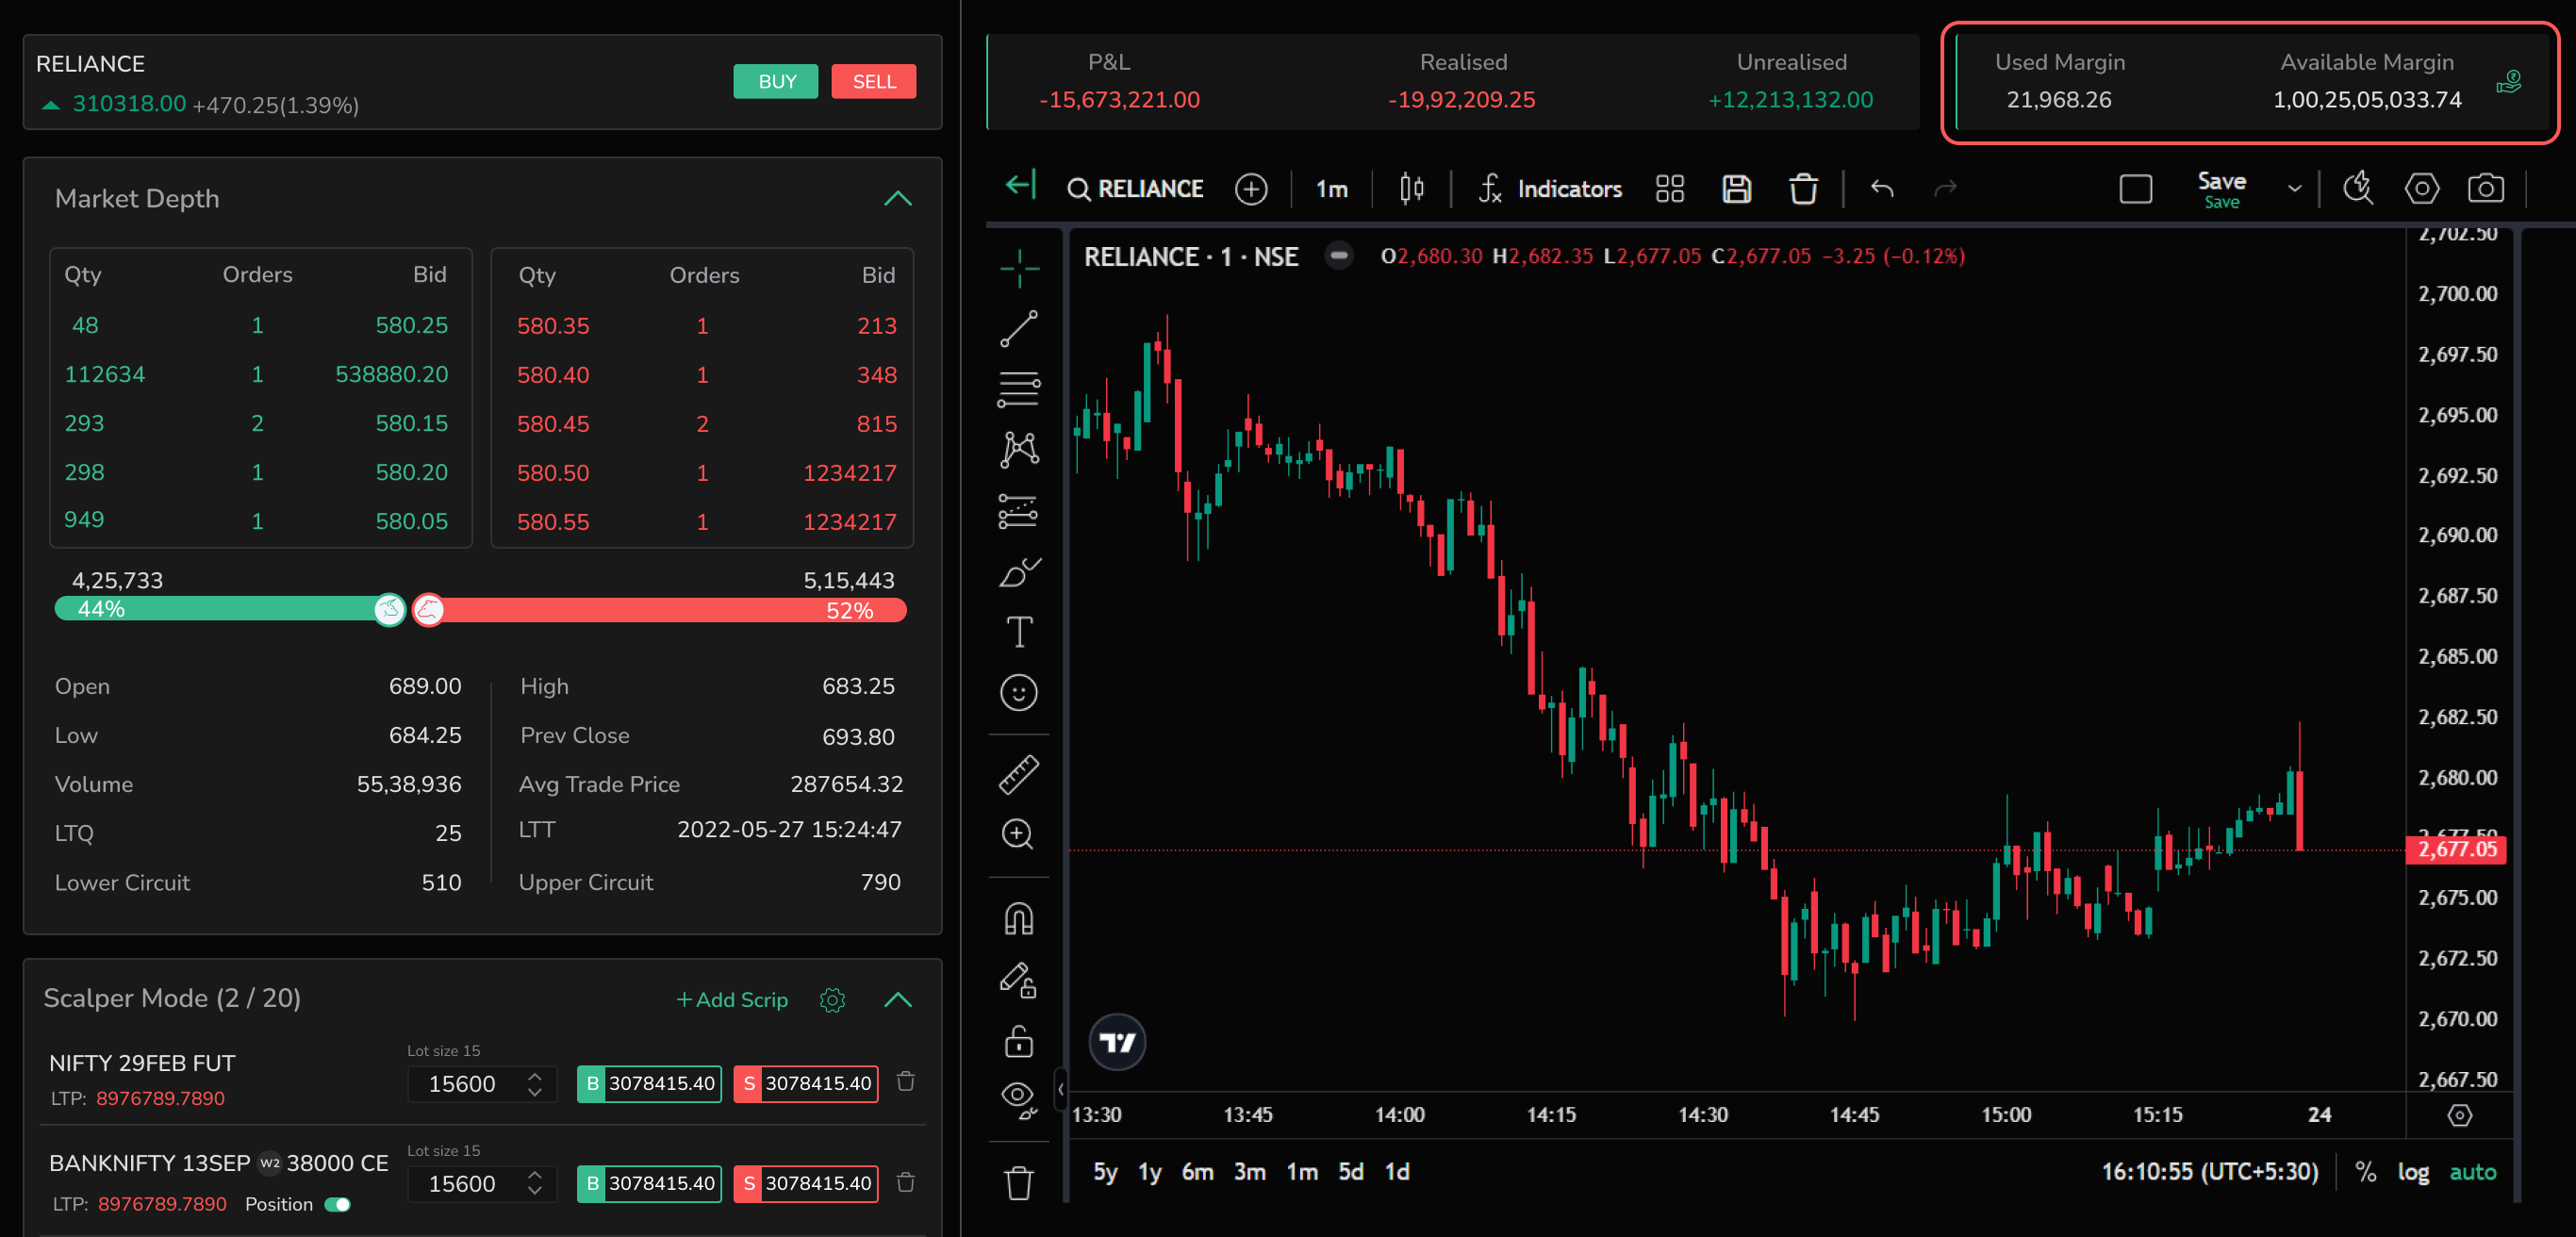The height and width of the screenshot is (1237, 2576).
Task: Undo the last chart action
Action: (x=1882, y=189)
